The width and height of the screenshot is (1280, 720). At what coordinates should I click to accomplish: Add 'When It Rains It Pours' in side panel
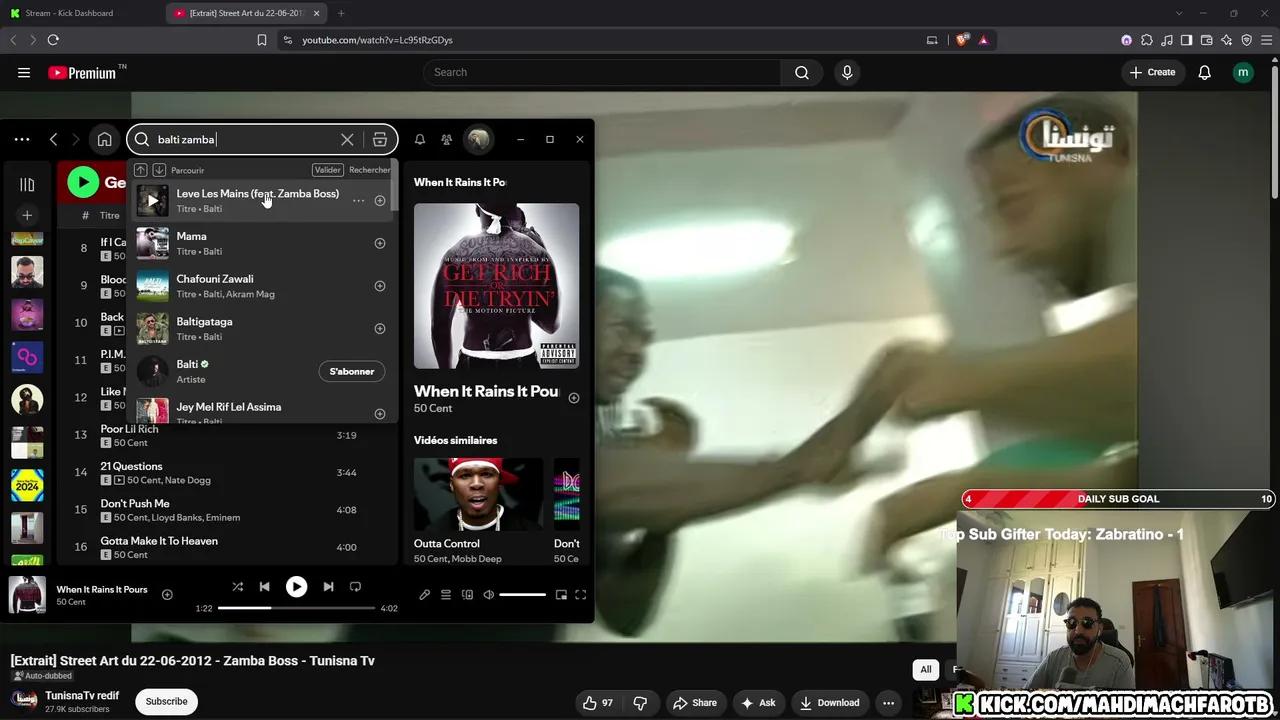pyautogui.click(x=574, y=398)
